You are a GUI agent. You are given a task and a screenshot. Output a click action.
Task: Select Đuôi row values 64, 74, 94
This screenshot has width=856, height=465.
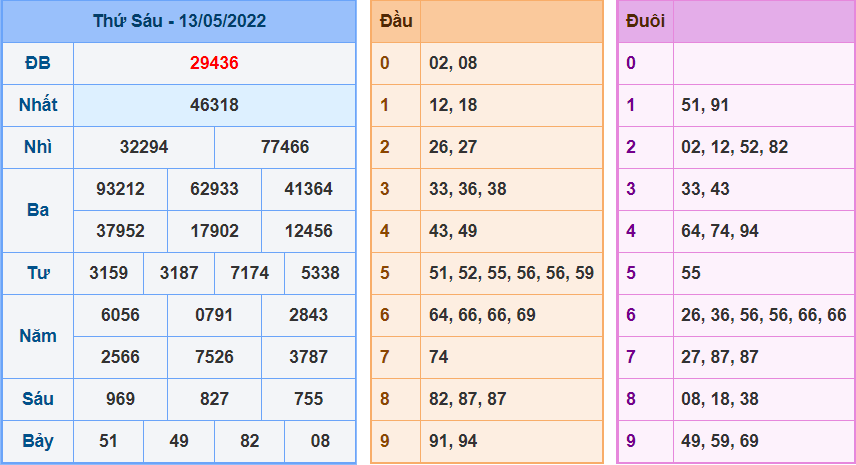tap(720, 231)
